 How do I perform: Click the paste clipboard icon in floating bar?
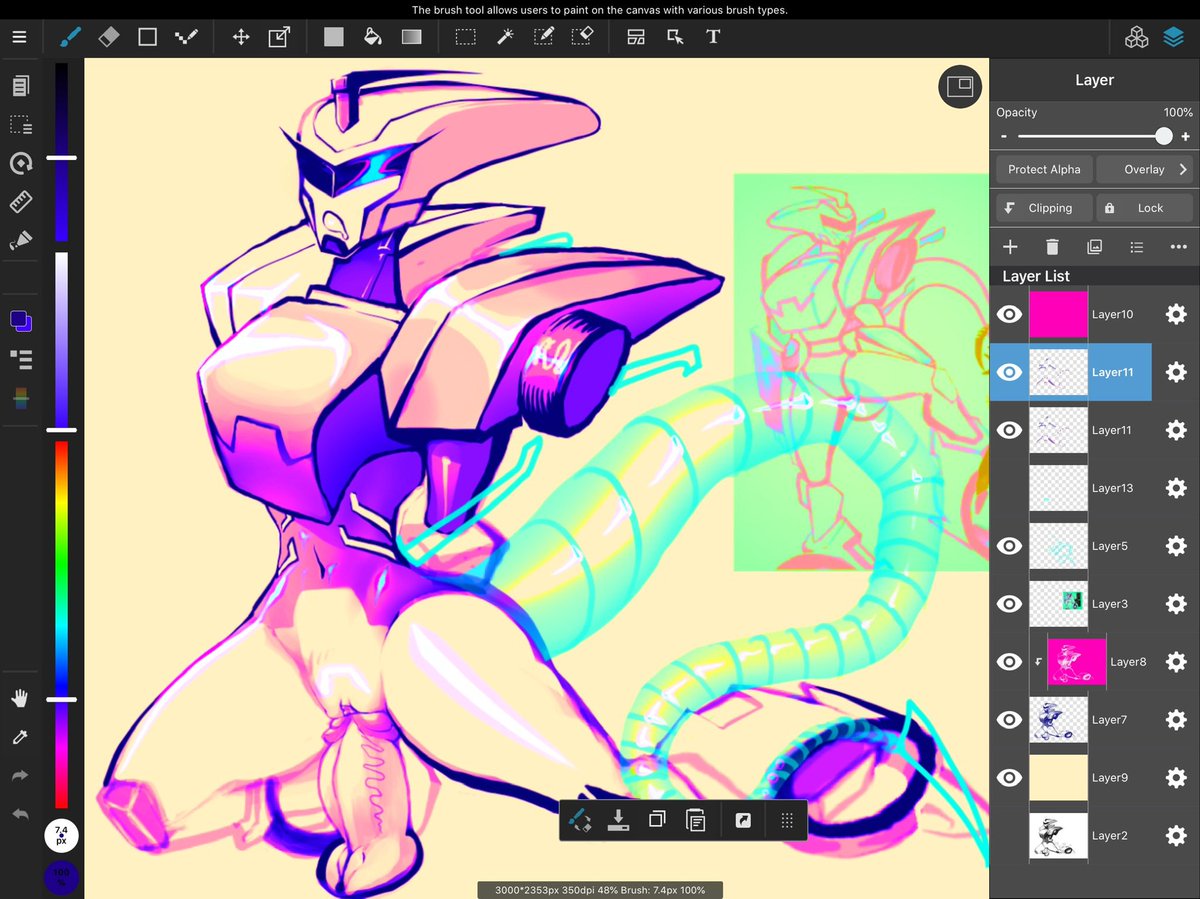tap(696, 820)
